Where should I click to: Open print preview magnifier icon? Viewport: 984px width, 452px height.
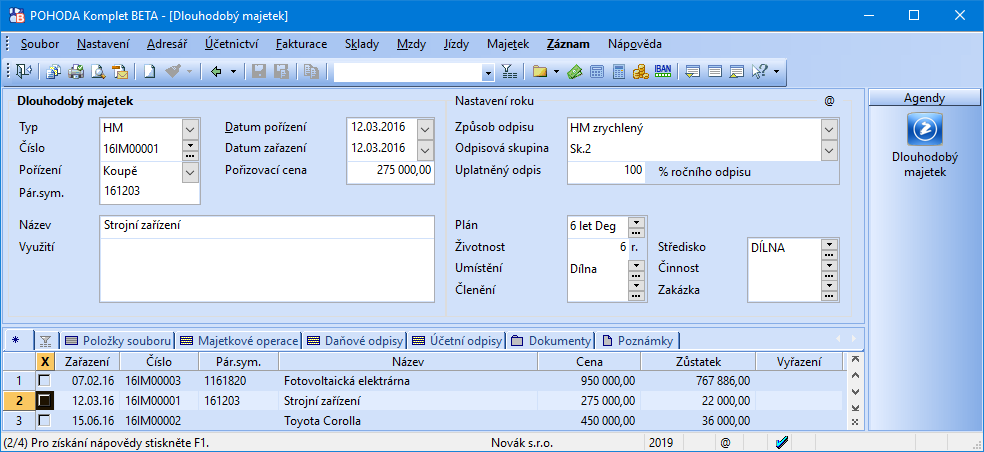[98, 72]
